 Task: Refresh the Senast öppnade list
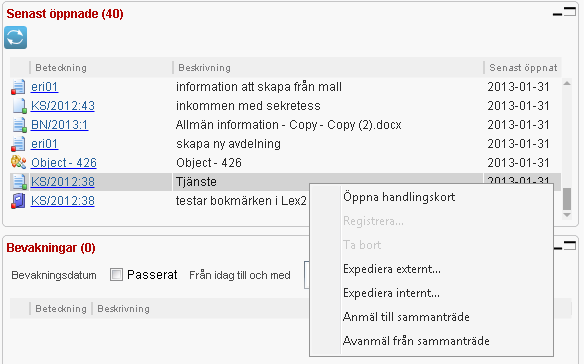point(16,38)
